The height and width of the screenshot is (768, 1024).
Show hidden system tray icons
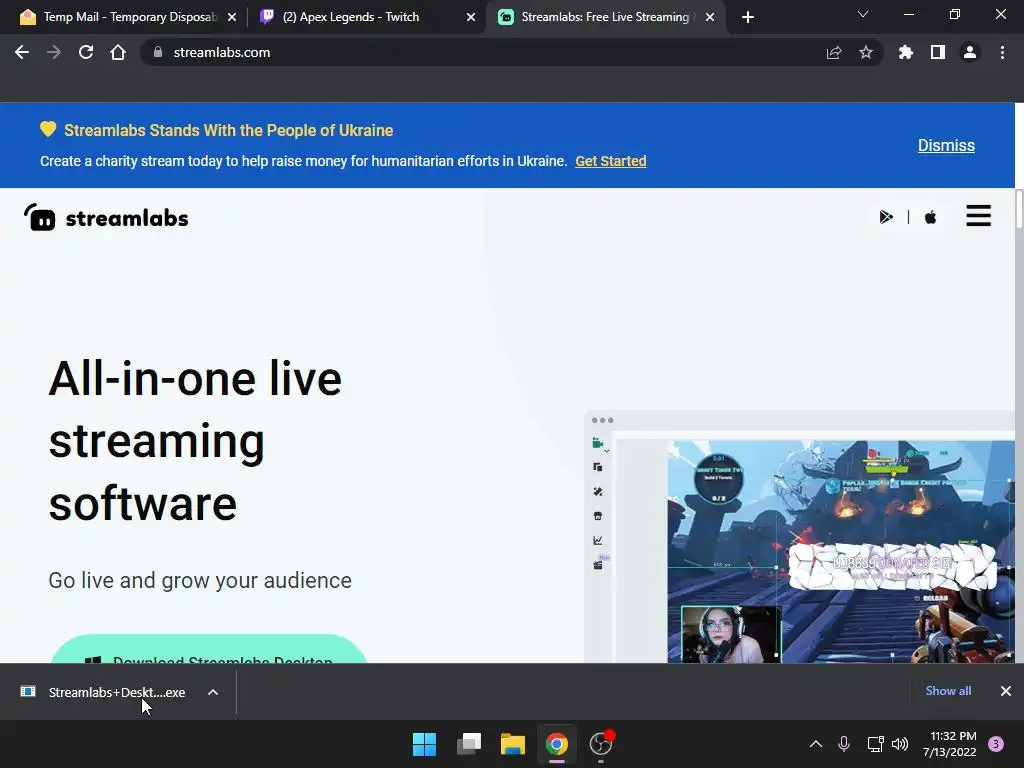point(816,744)
